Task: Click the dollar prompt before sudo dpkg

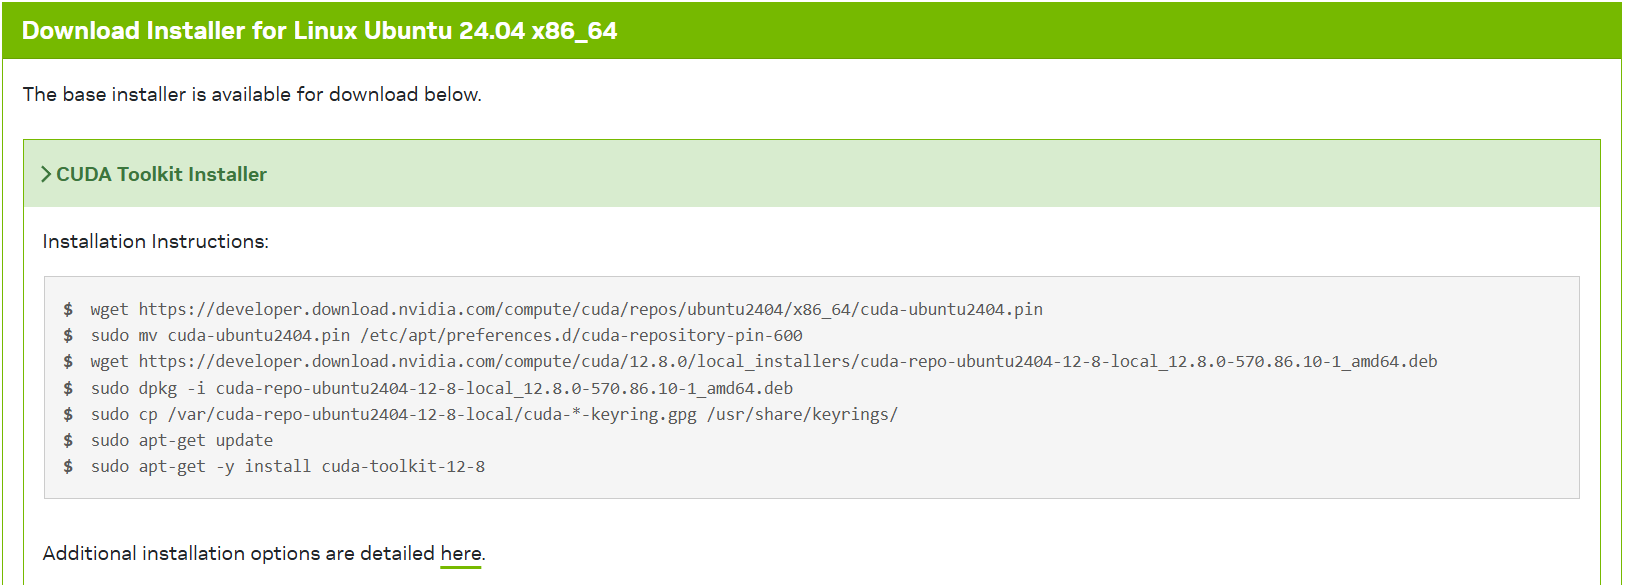Action: click(x=68, y=388)
